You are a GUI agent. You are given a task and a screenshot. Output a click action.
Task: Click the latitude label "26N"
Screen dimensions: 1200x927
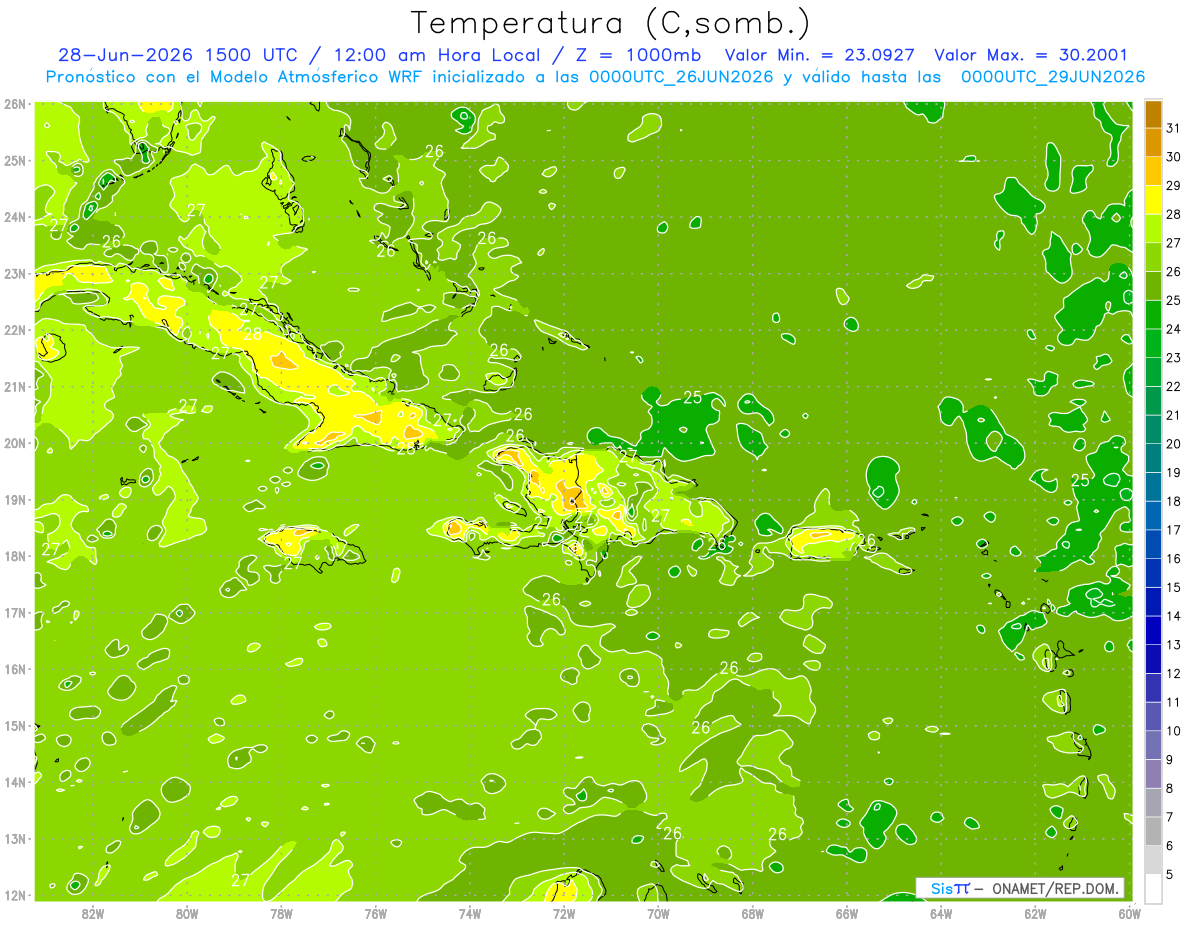[x=15, y=104]
